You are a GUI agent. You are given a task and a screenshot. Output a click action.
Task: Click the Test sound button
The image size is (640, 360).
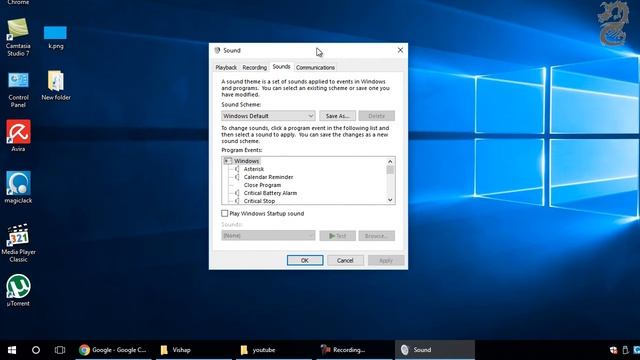pos(338,236)
